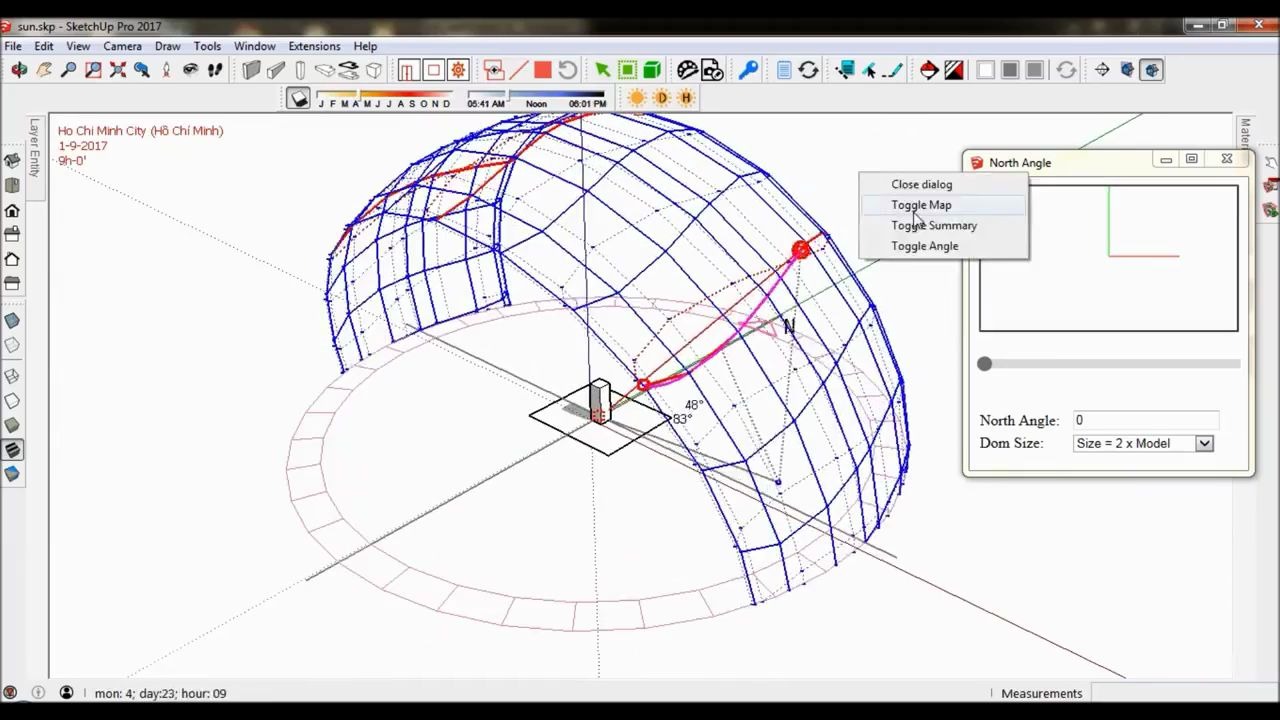
Task: Select the Walk footprints tool
Action: pyautogui.click(x=214, y=70)
